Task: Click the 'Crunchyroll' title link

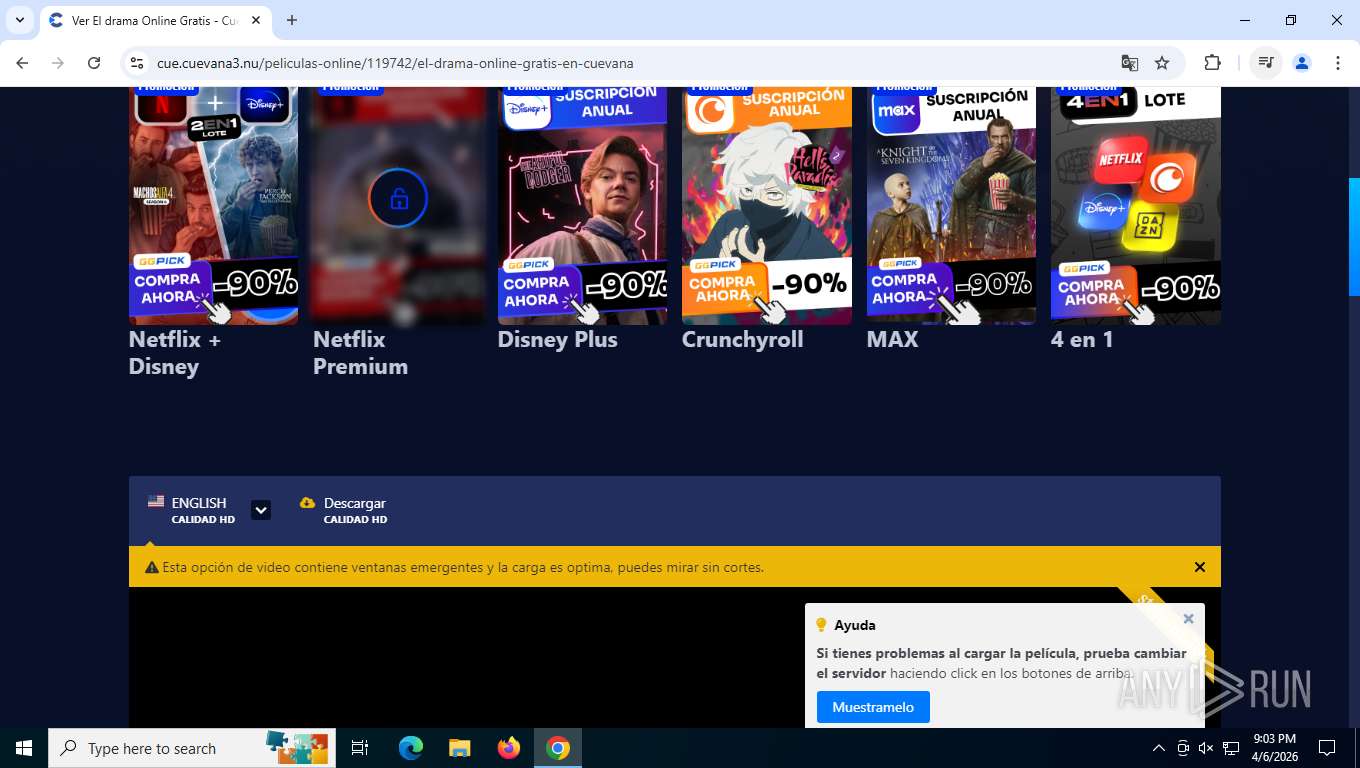Action: click(x=743, y=340)
